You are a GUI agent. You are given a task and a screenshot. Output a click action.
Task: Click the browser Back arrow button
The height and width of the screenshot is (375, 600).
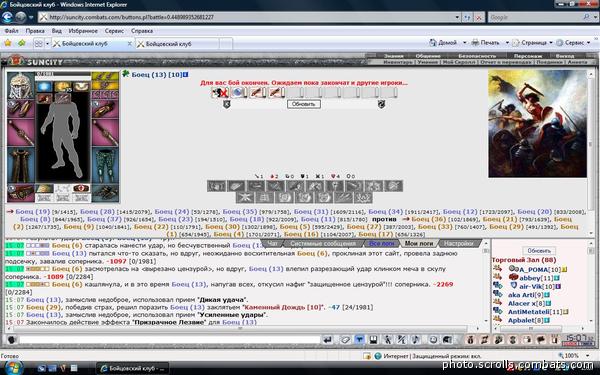[x=7, y=17]
